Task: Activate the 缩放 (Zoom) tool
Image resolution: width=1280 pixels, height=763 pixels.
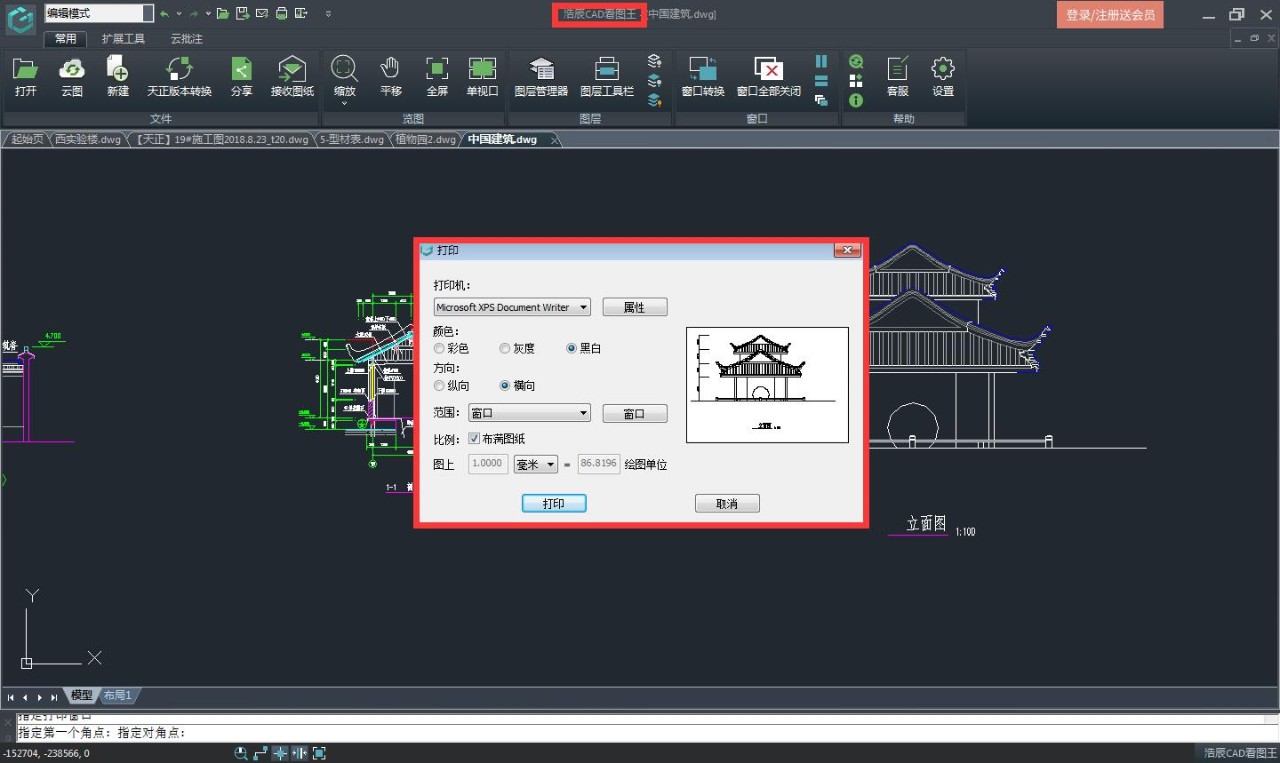Action: (344, 78)
